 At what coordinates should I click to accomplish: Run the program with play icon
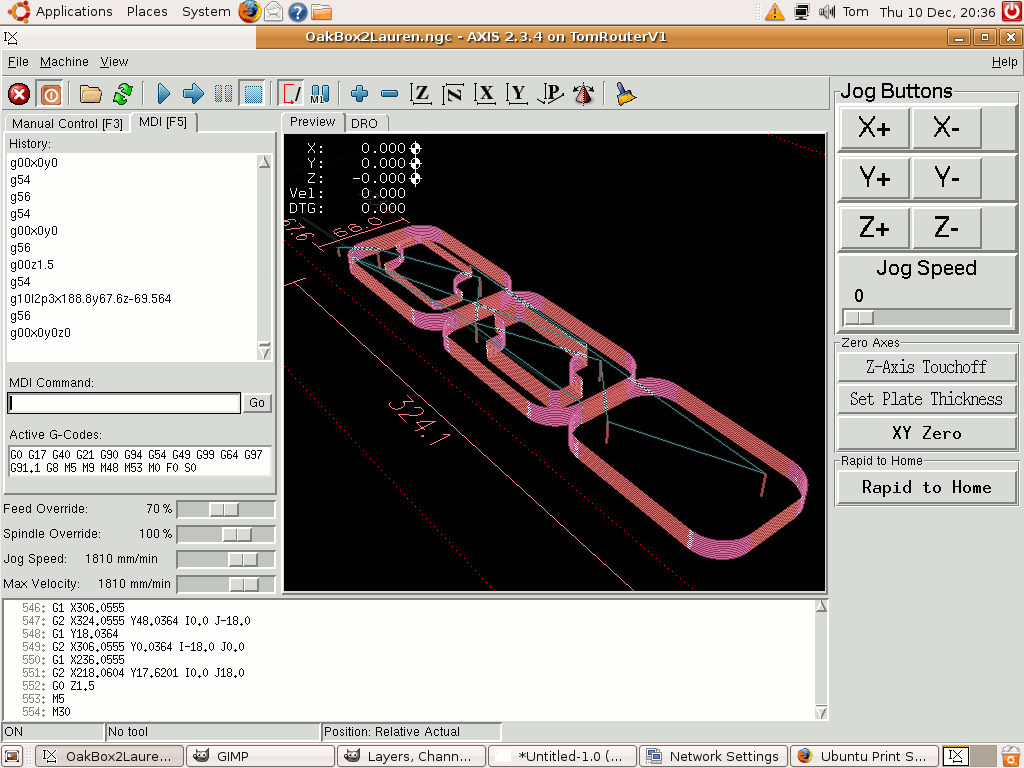tap(164, 94)
